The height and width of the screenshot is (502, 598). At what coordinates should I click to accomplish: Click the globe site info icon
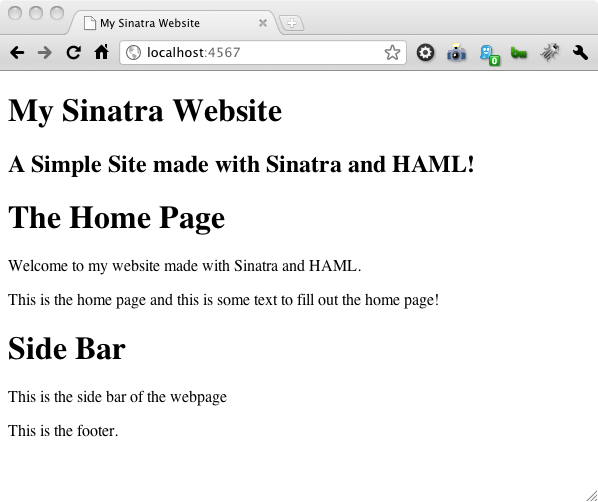coord(133,53)
